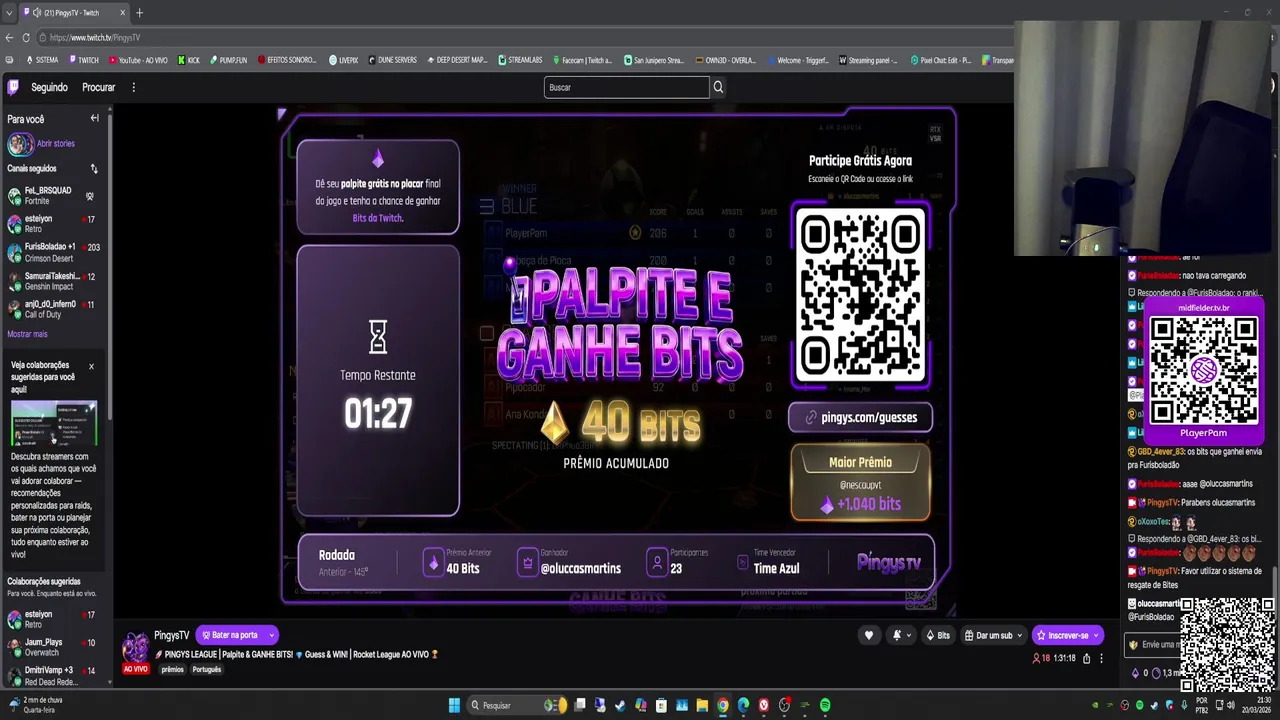Open the three-dot menu beside Procurar
Image resolution: width=1280 pixels, height=720 pixels.
[x=133, y=87]
